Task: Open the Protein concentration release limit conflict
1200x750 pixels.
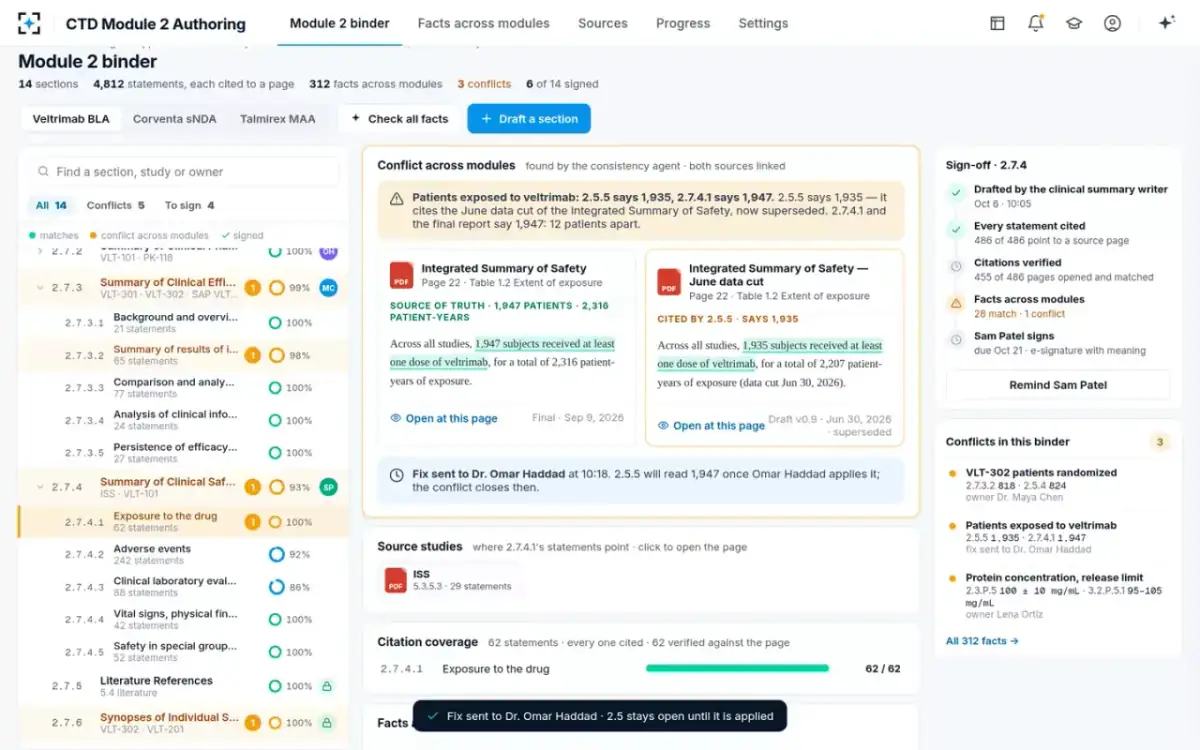Action: 1058,597
